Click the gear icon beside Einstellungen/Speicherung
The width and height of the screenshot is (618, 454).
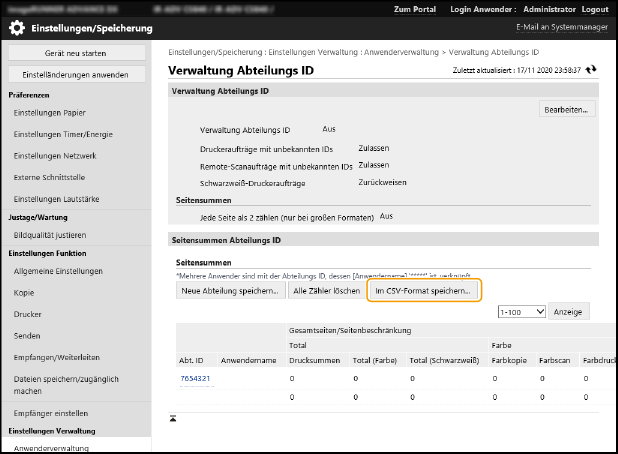pos(17,27)
